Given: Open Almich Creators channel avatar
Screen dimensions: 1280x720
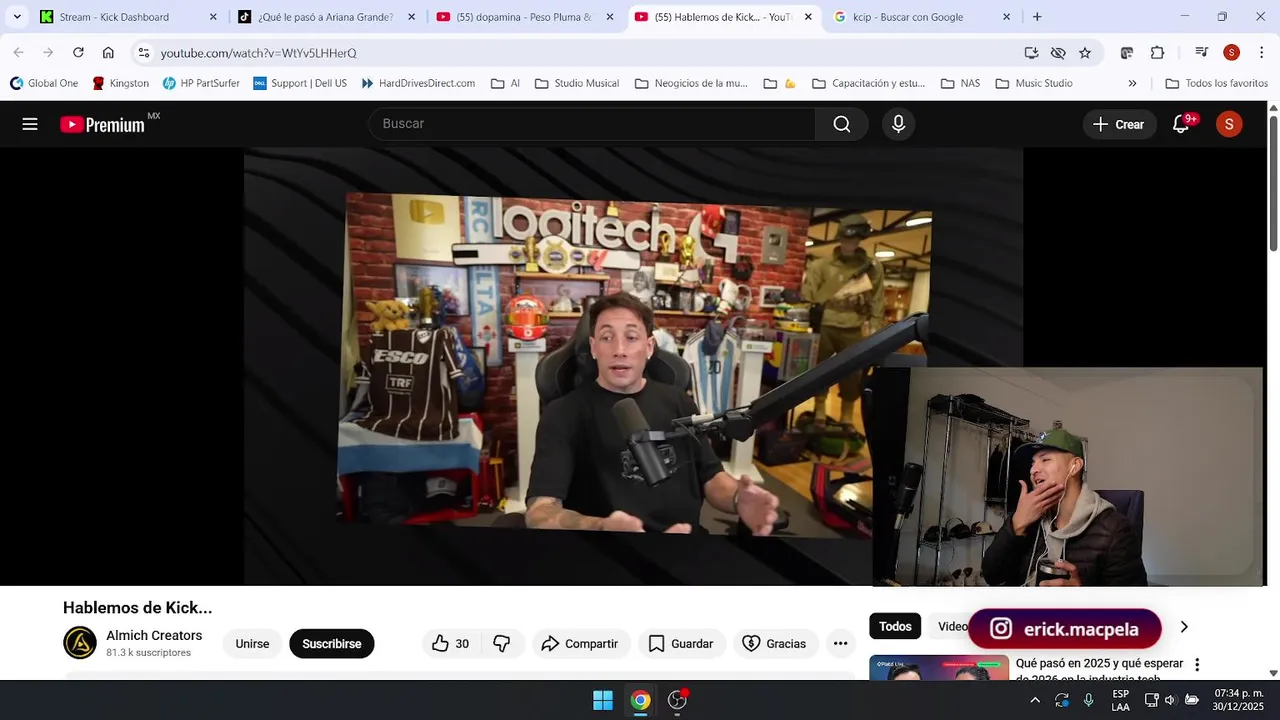Looking at the screenshot, I should pyautogui.click(x=80, y=643).
